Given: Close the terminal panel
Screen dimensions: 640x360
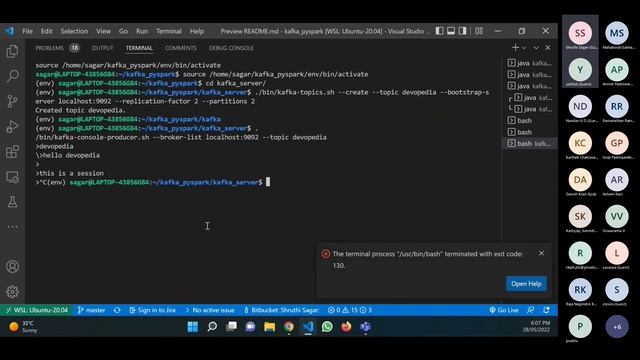Looking at the screenshot, I should click(x=548, y=48).
